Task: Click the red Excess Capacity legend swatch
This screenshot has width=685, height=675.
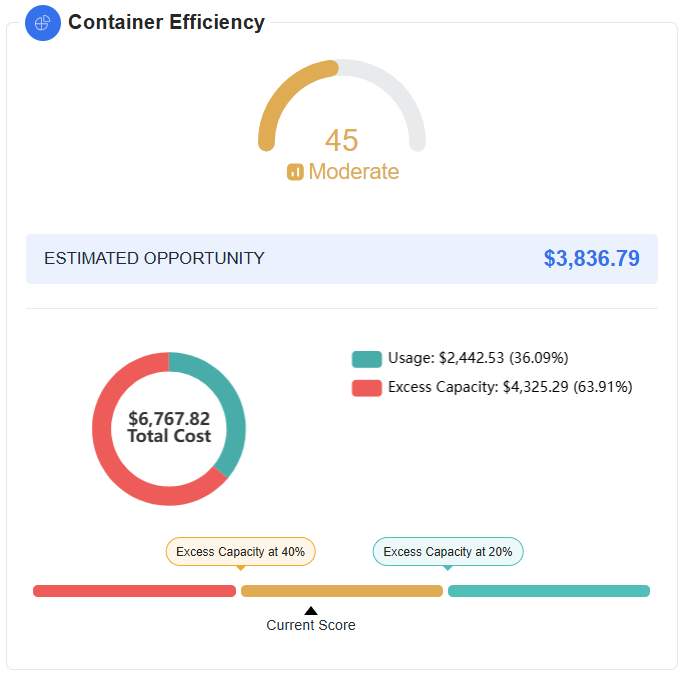Action: pyautogui.click(x=367, y=388)
